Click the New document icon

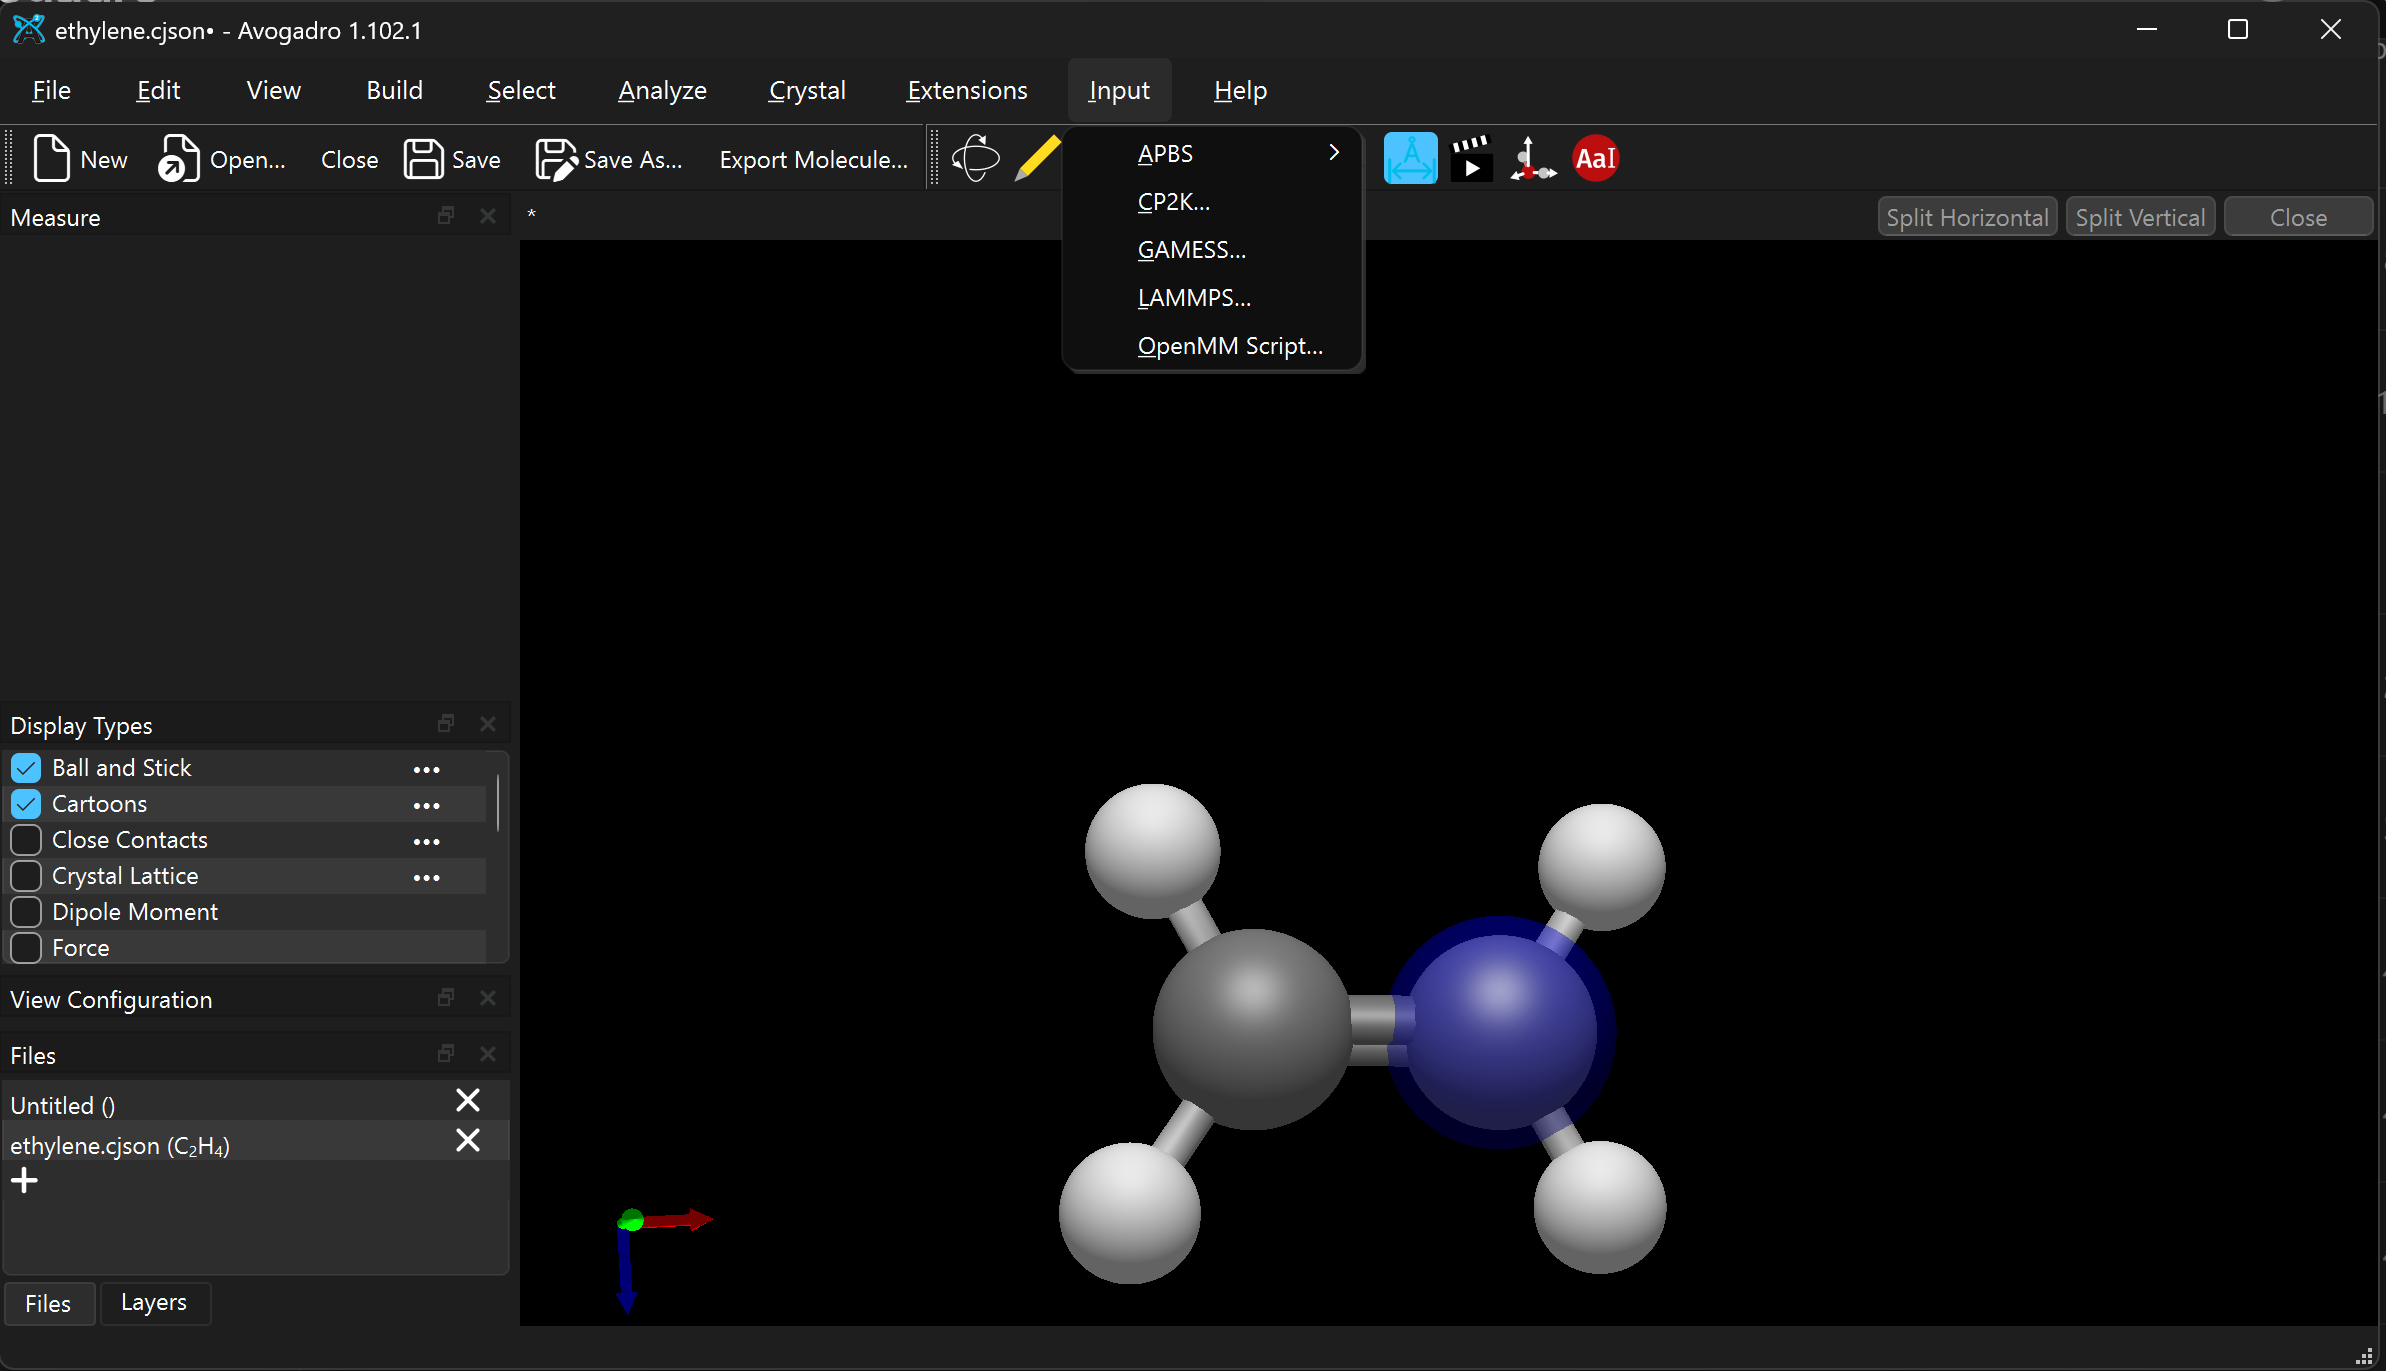point(51,159)
